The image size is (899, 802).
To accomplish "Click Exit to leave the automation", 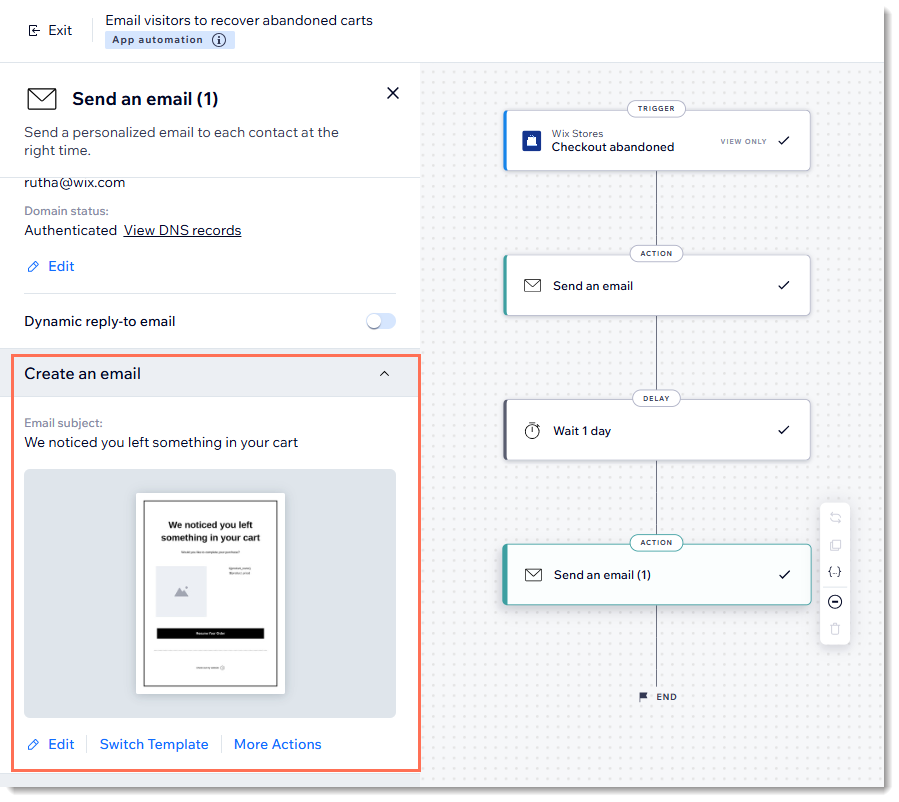I will pos(50,30).
